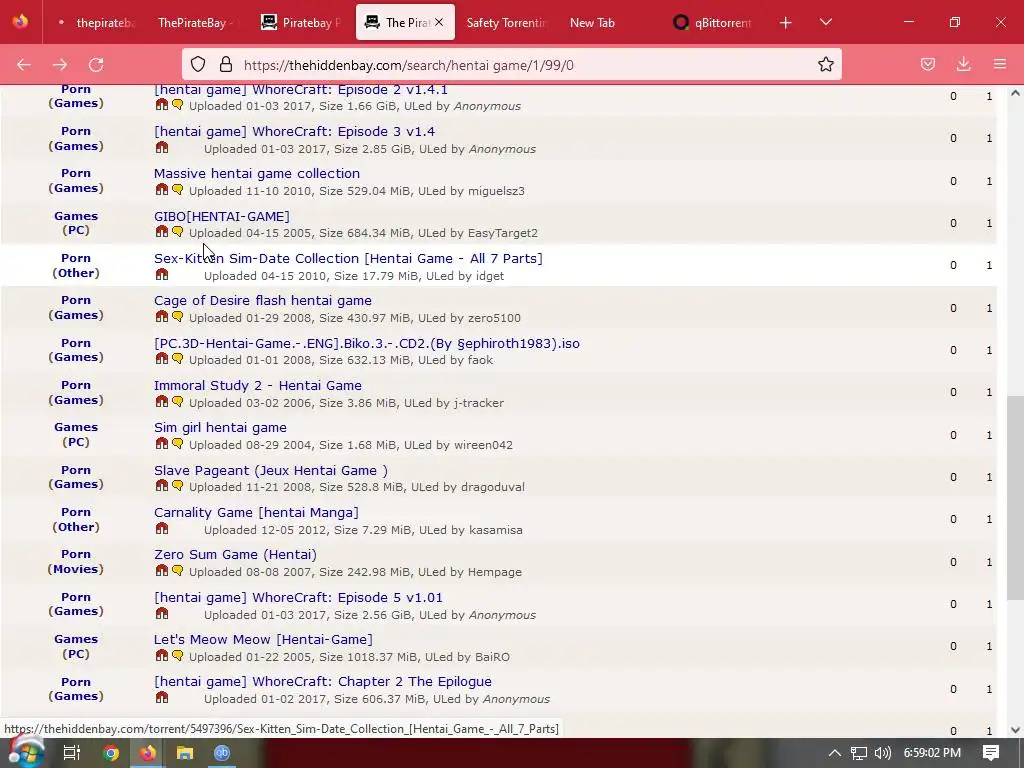Go forward one page in Firefox
This screenshot has height=768, width=1024.
(x=60, y=65)
